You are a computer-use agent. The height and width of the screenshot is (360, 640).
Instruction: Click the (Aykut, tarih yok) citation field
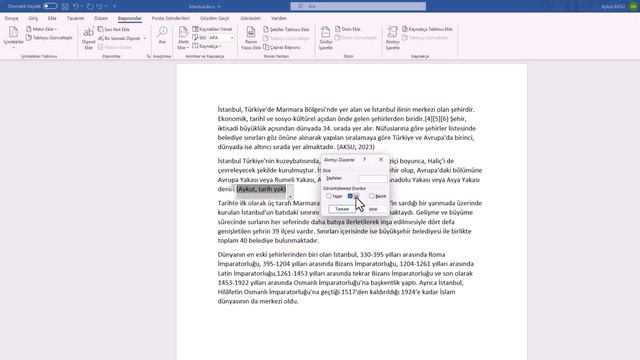point(261,189)
